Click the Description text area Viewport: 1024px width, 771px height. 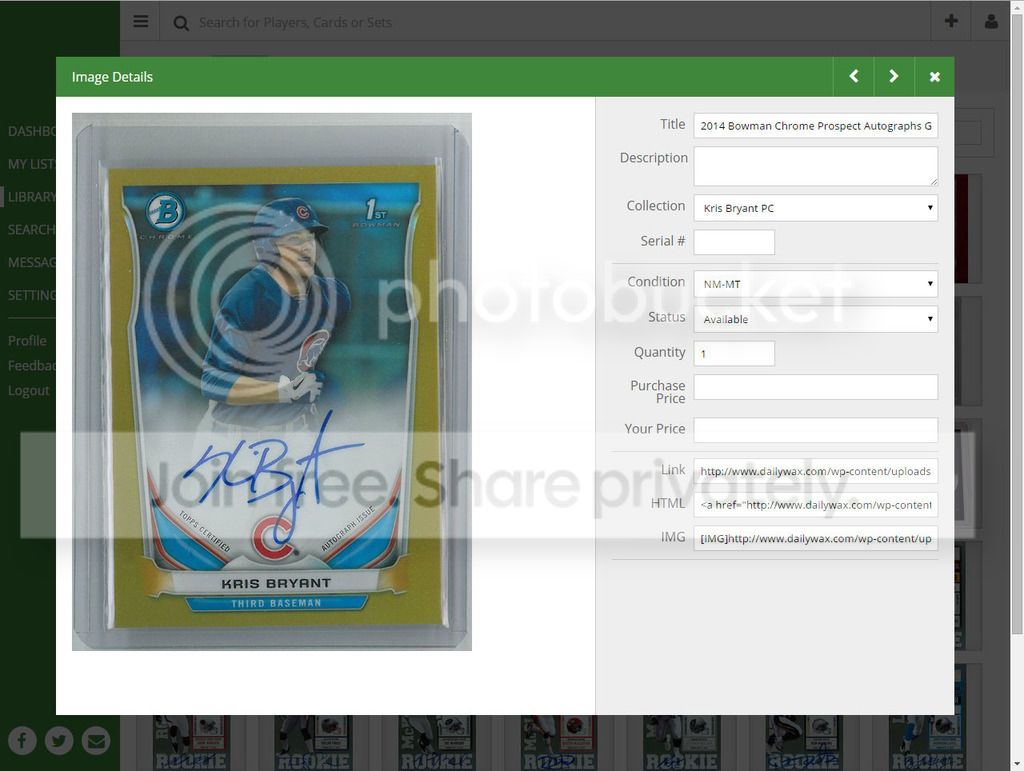point(816,166)
